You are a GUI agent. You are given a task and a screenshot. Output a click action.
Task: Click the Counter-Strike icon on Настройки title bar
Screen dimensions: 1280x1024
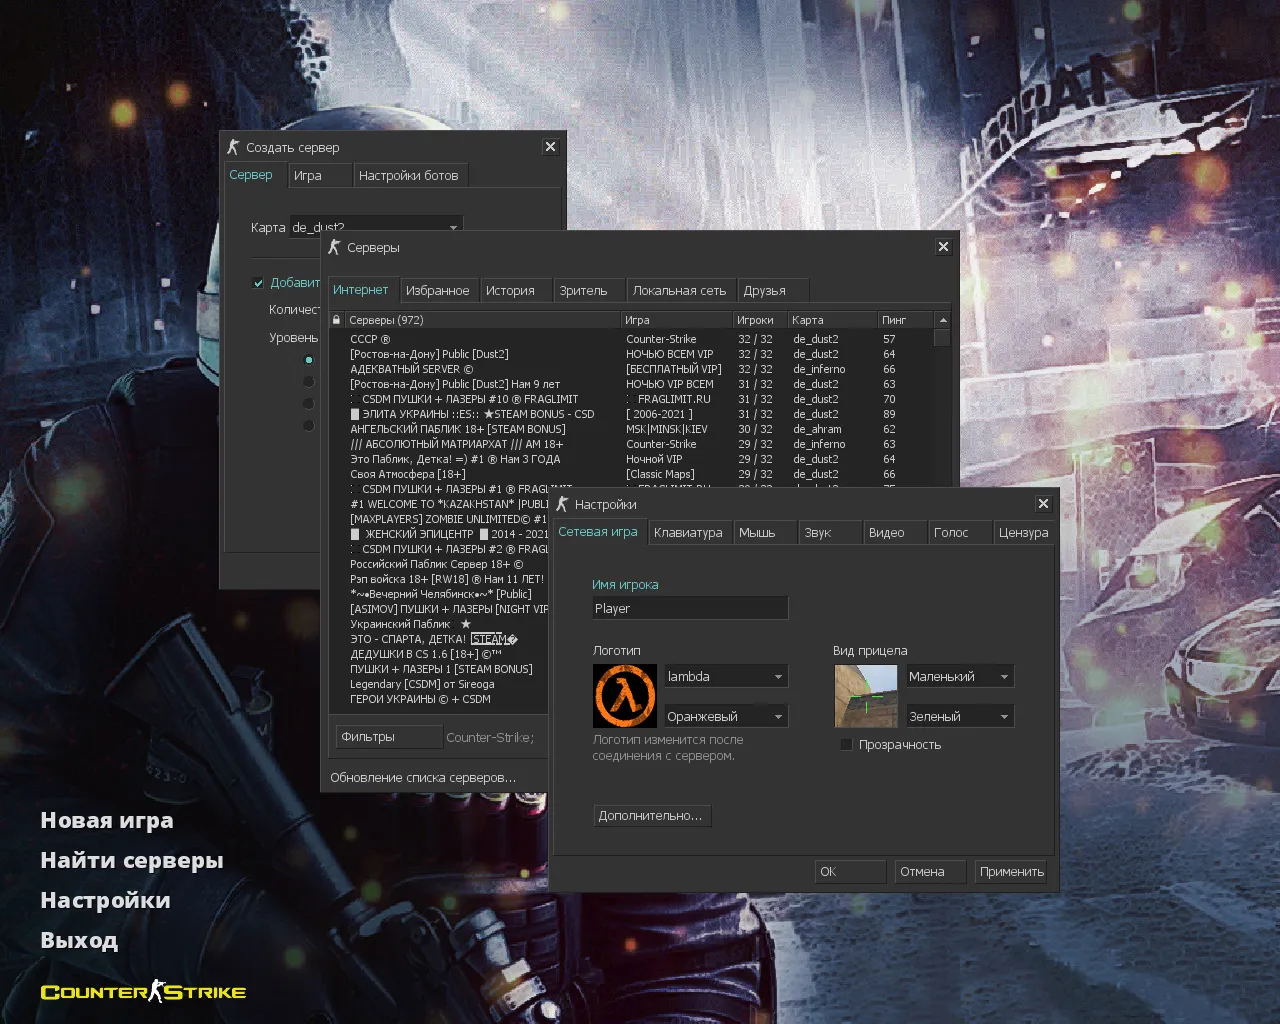562,504
